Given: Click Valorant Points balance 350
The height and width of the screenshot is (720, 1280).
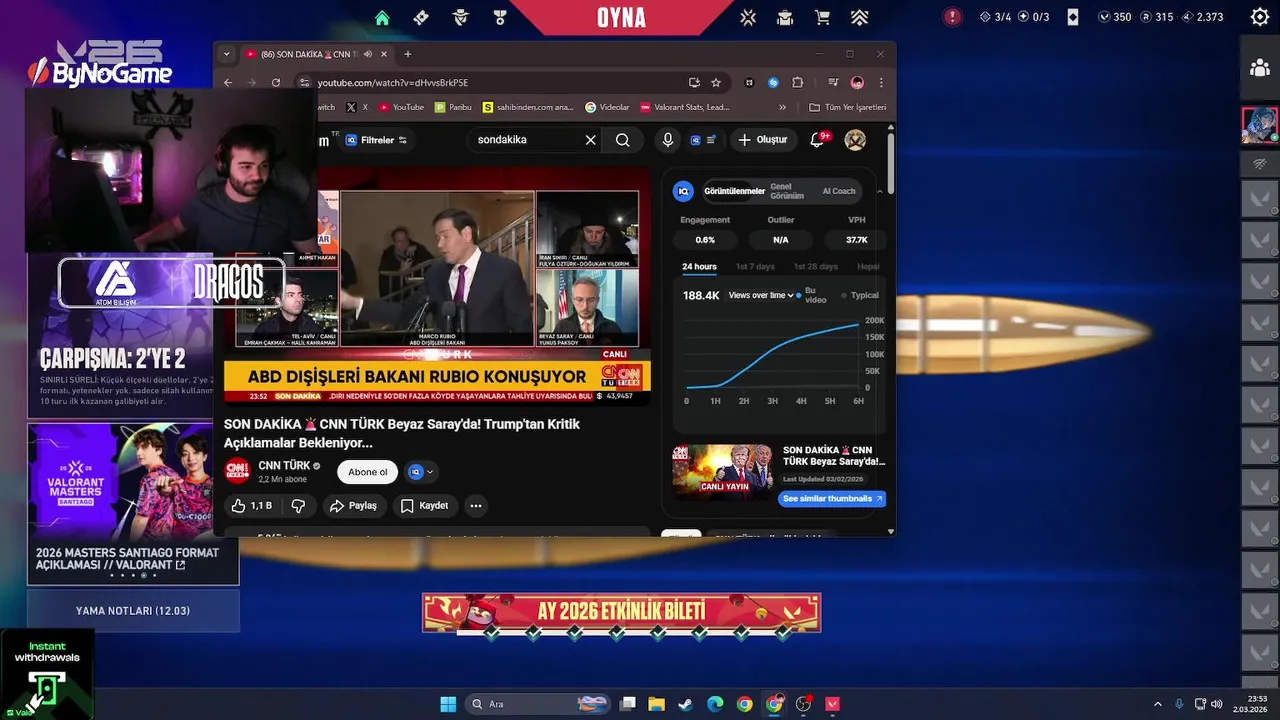Looking at the screenshot, I should [1115, 17].
